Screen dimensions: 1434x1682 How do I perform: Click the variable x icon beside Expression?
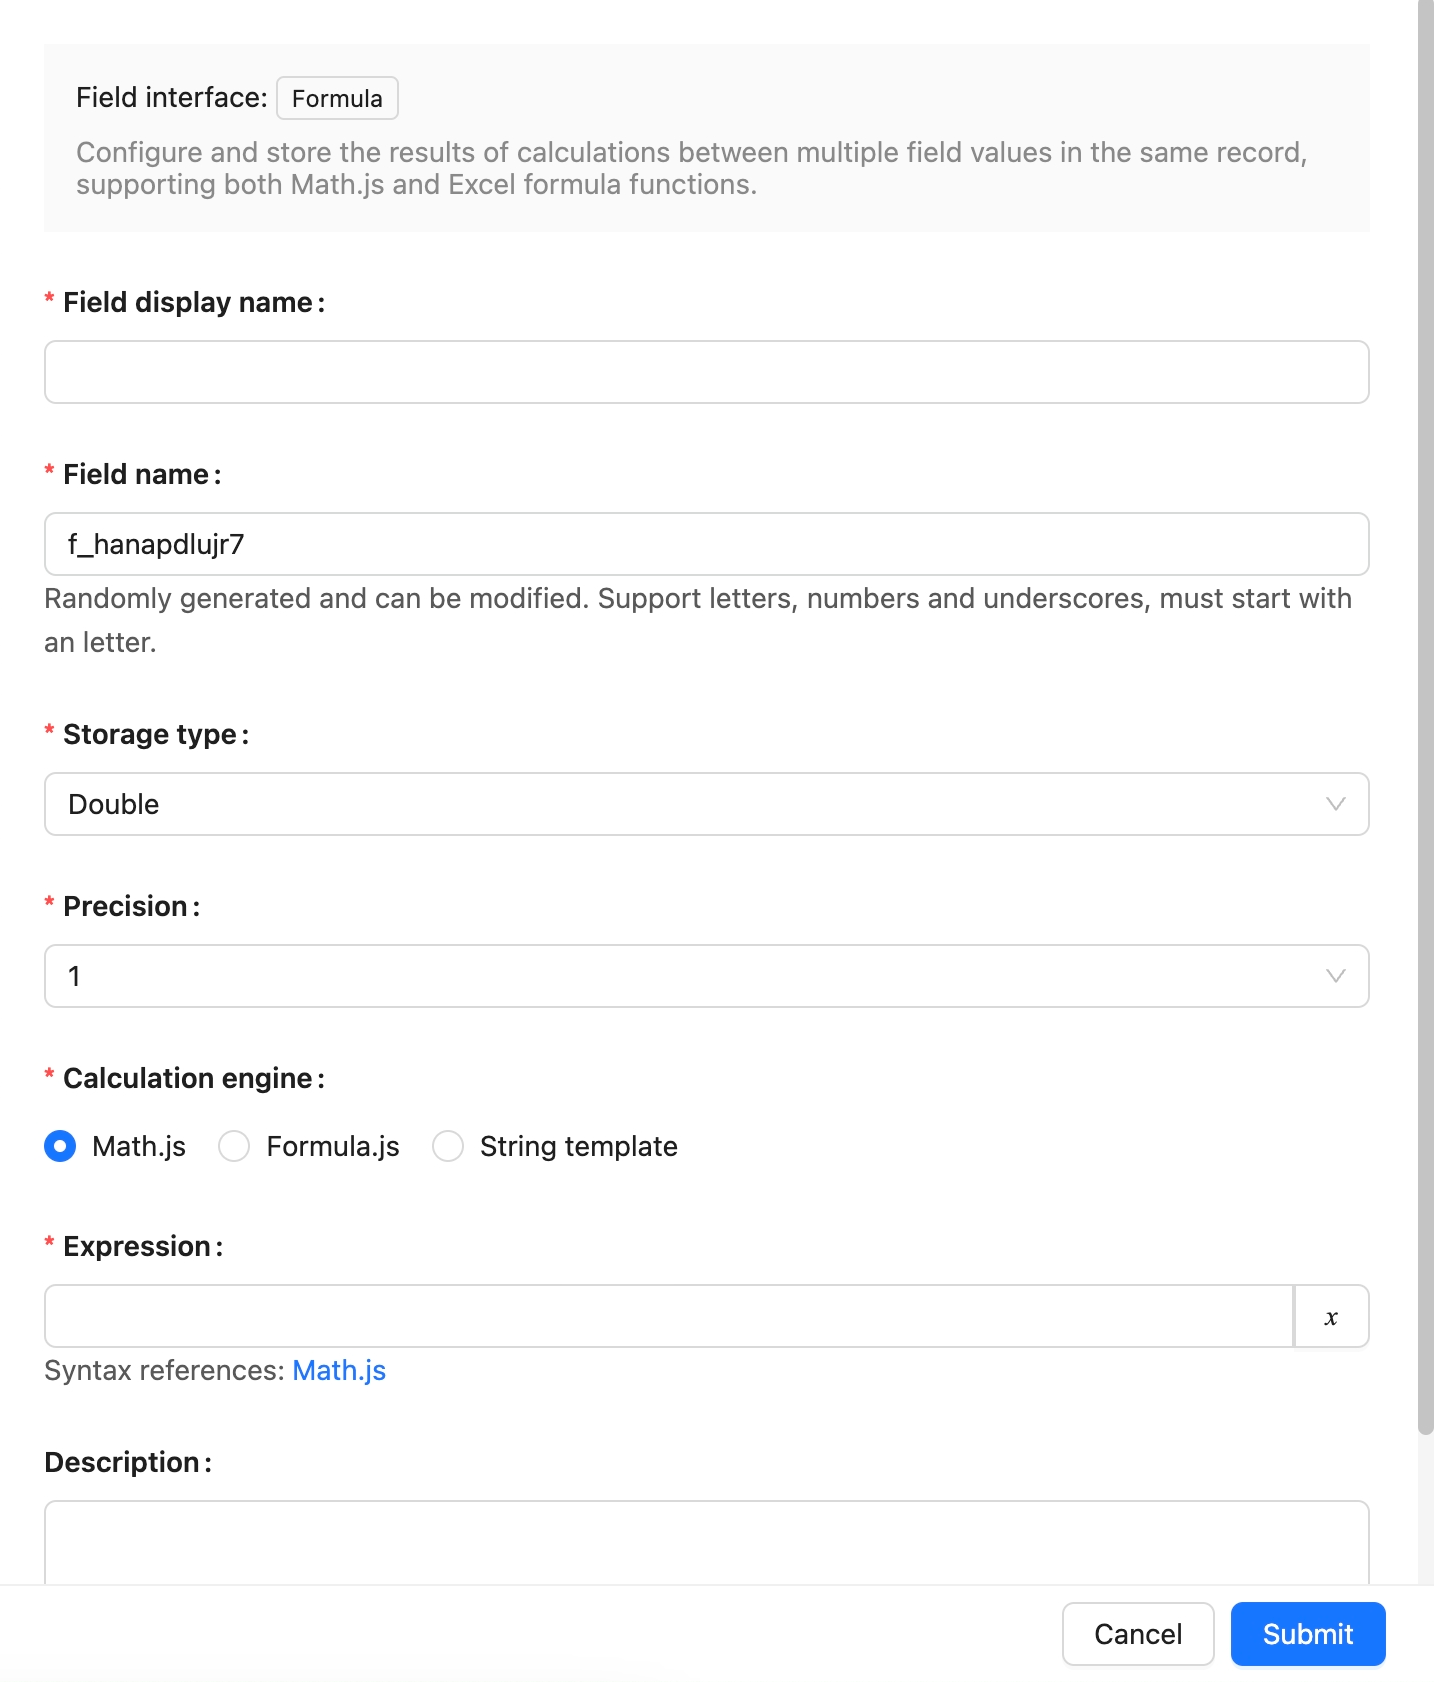[1331, 1317]
